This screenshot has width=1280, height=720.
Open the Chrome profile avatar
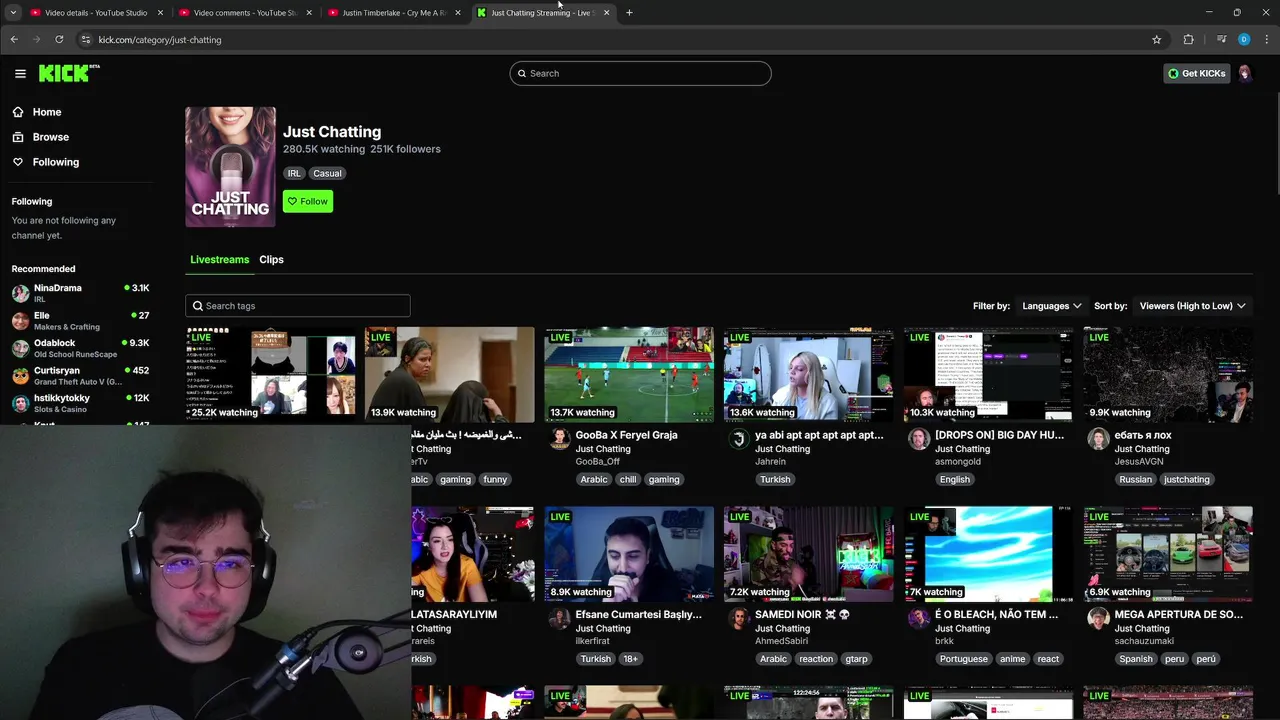[1244, 40]
